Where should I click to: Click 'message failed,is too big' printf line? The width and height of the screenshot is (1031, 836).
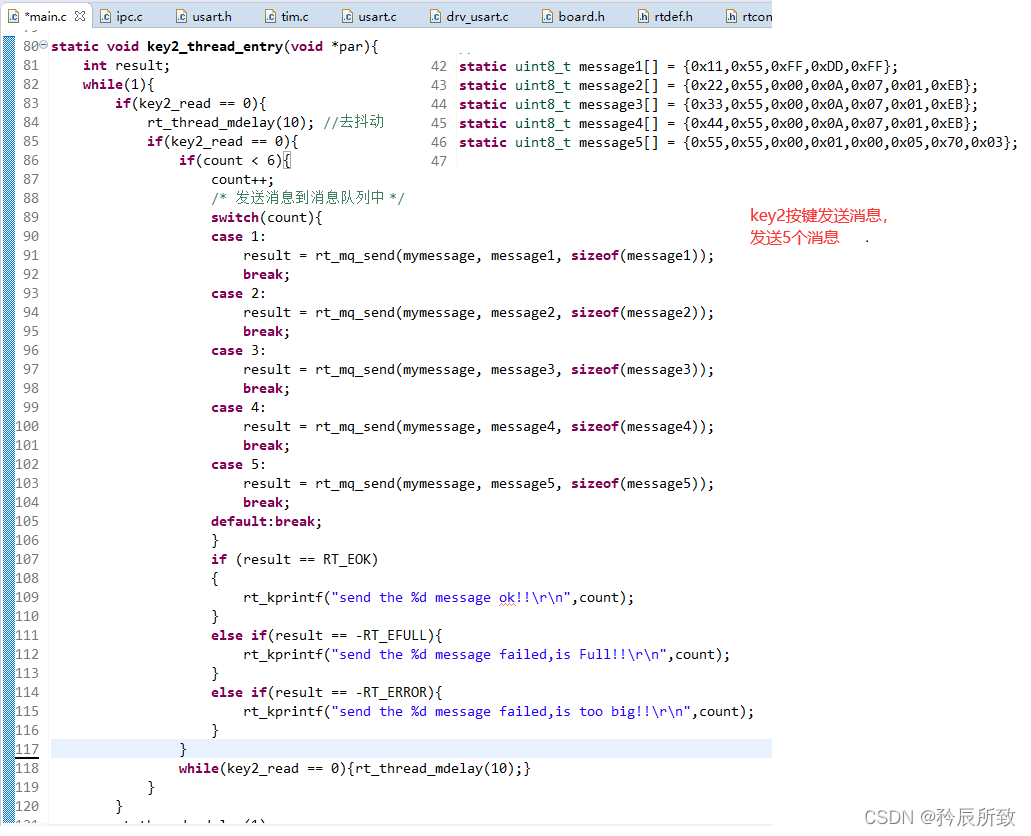[498, 712]
